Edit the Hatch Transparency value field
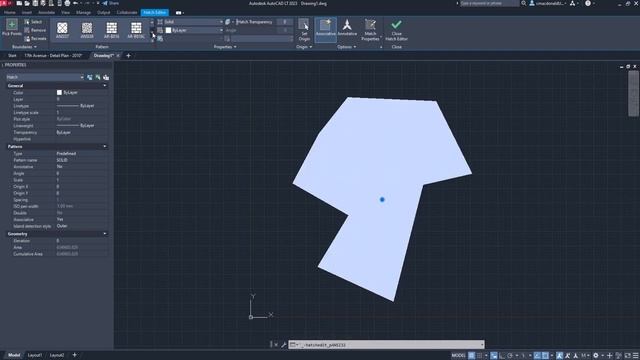This screenshot has width=640, height=360. (x=285, y=22)
